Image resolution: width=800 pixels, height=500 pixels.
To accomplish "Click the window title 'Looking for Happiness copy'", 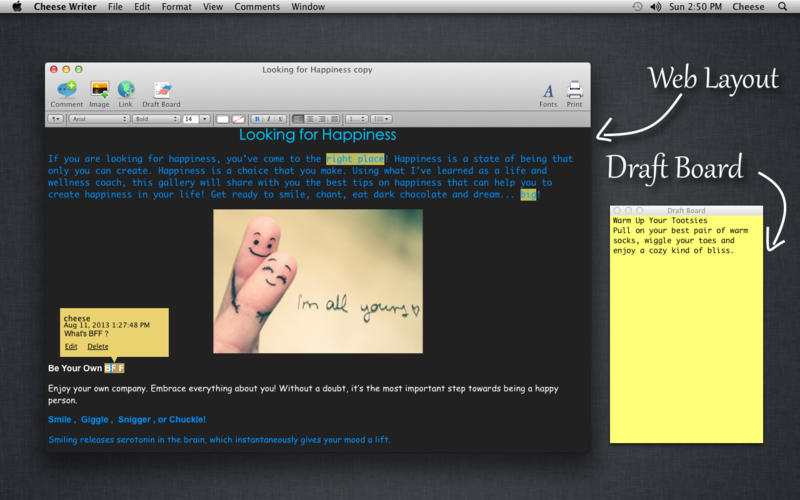I will point(317,69).
